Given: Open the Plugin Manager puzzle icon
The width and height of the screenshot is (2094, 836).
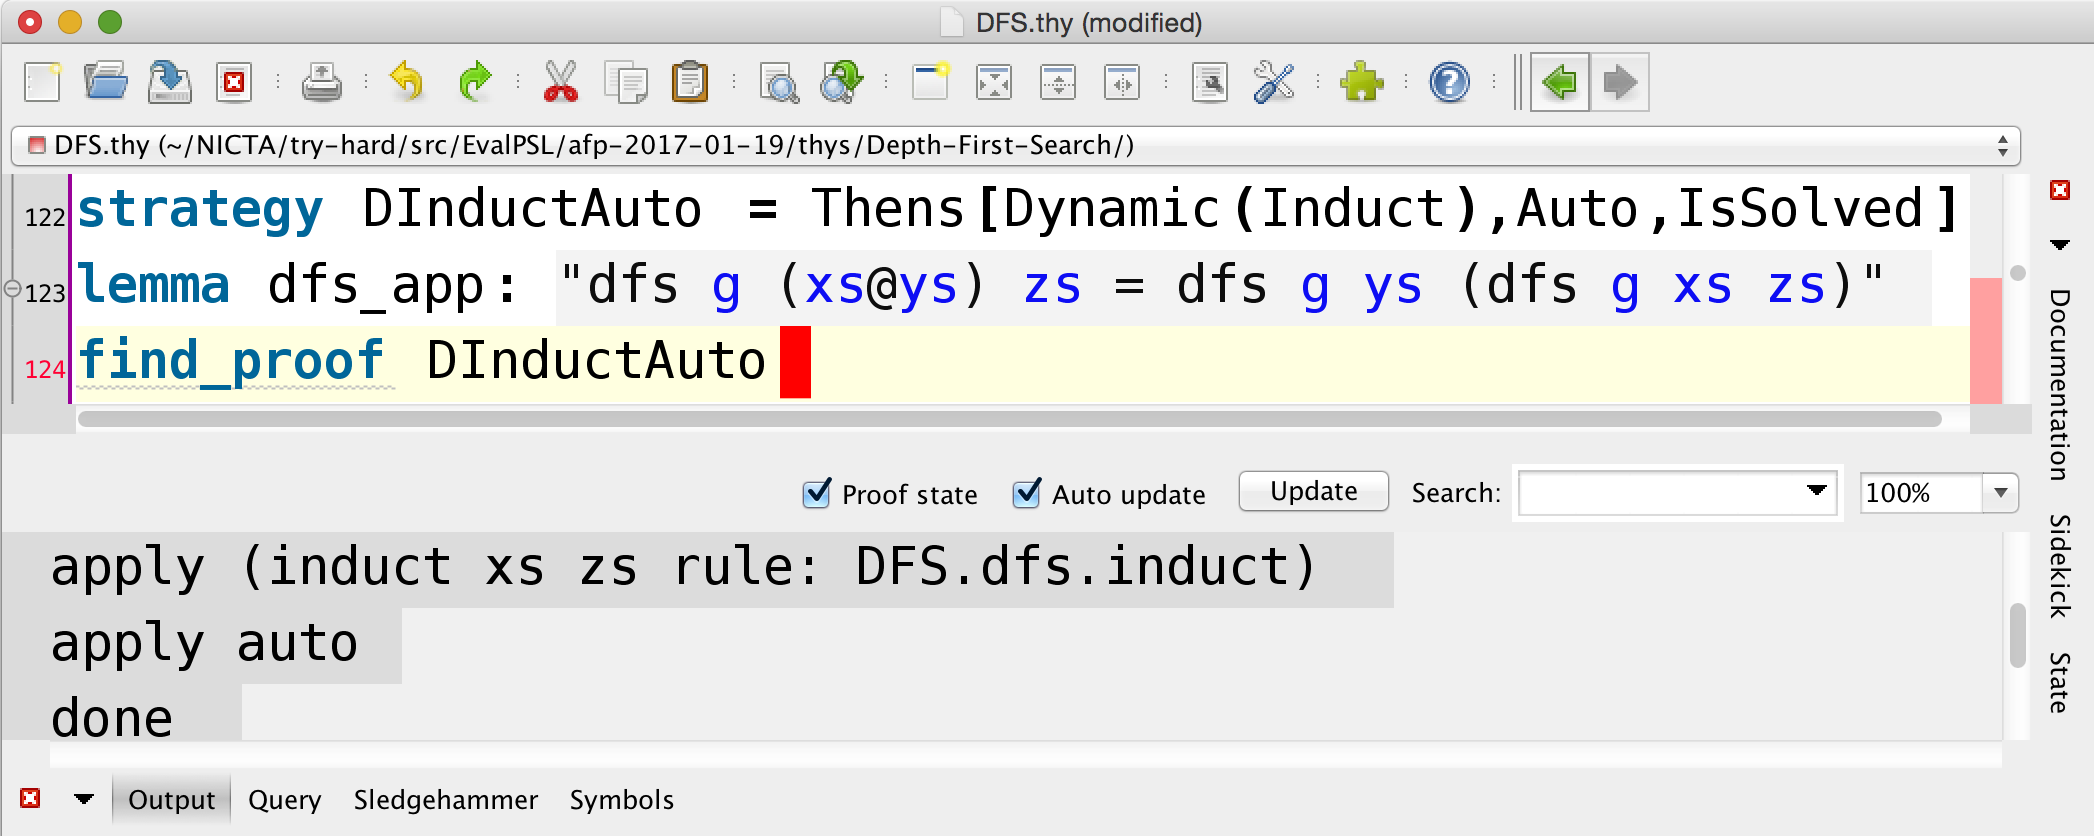Looking at the screenshot, I should click(x=1362, y=82).
